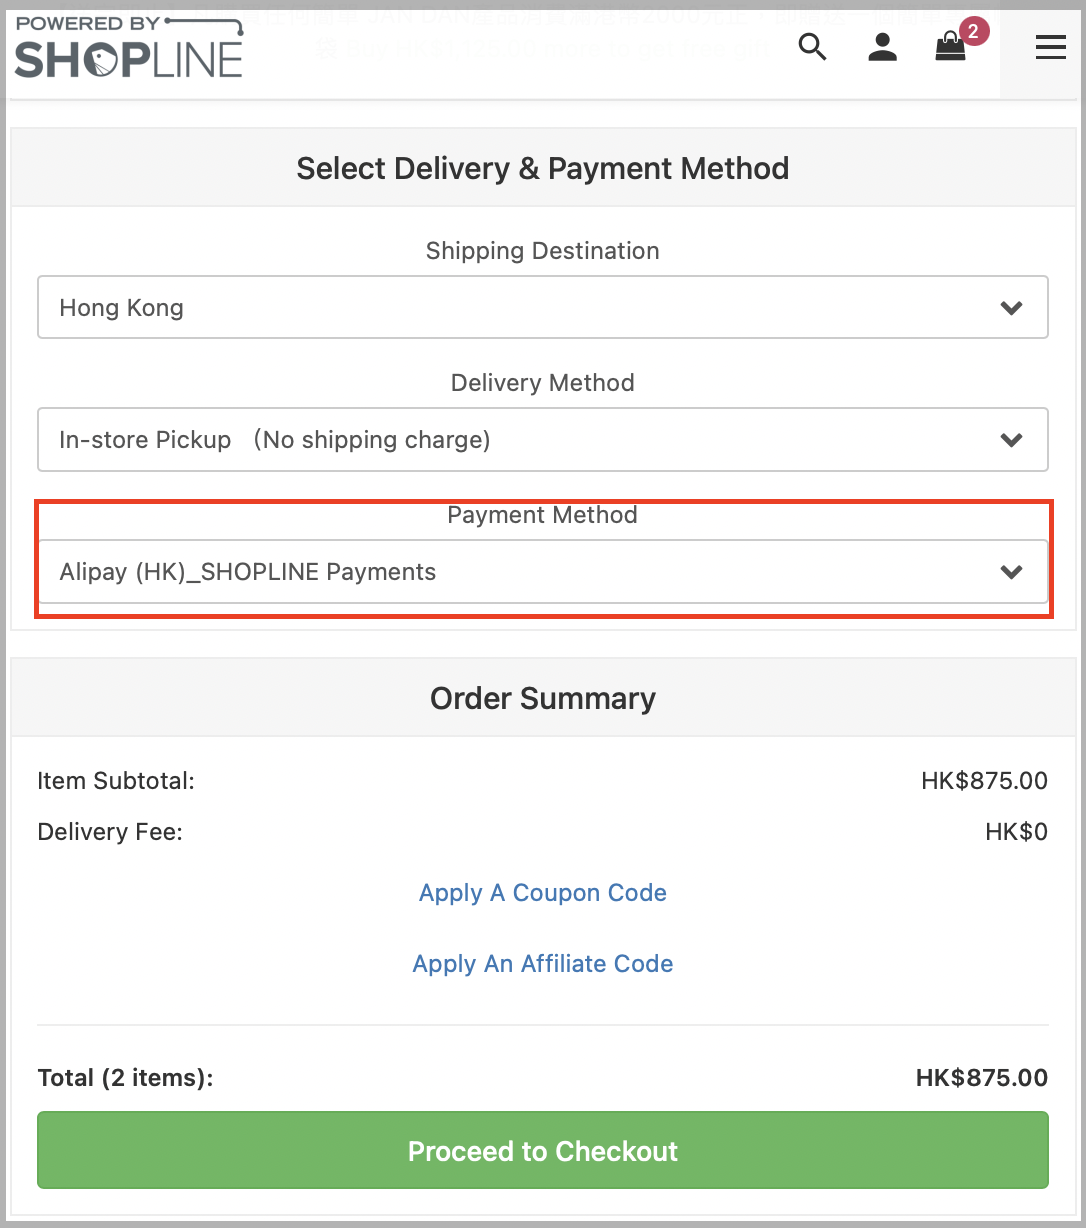Click the bold total HK$875.00 amount
Viewport: 1086px width, 1228px height.
[982, 1078]
